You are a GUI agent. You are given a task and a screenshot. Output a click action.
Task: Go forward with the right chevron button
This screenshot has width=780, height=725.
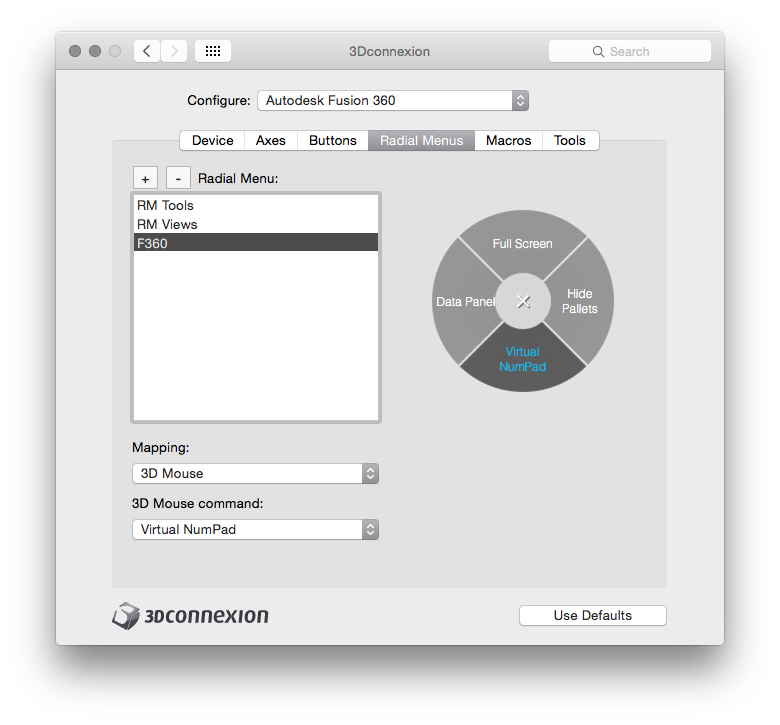(x=174, y=51)
